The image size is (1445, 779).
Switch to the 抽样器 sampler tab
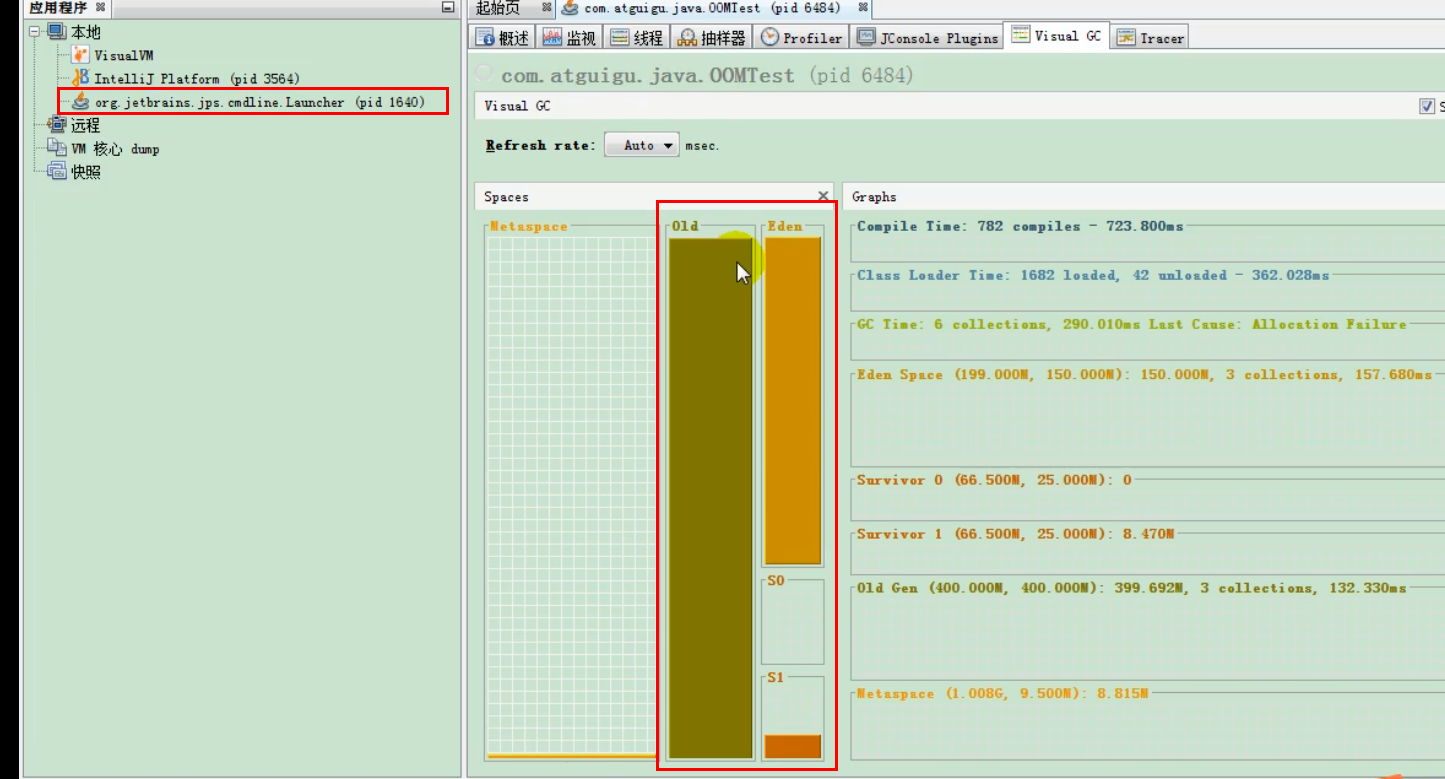coord(712,38)
